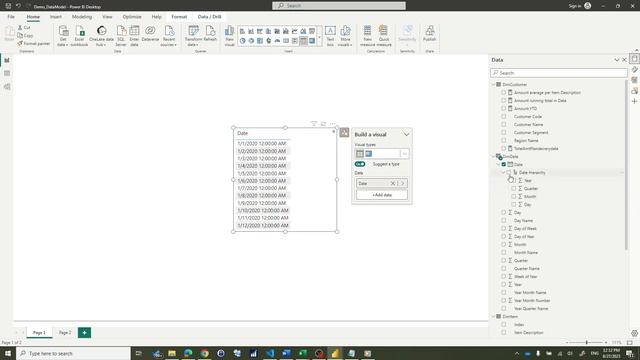This screenshot has width=640, height=360.
Task: Click the SQL Server icon
Action: point(121,36)
